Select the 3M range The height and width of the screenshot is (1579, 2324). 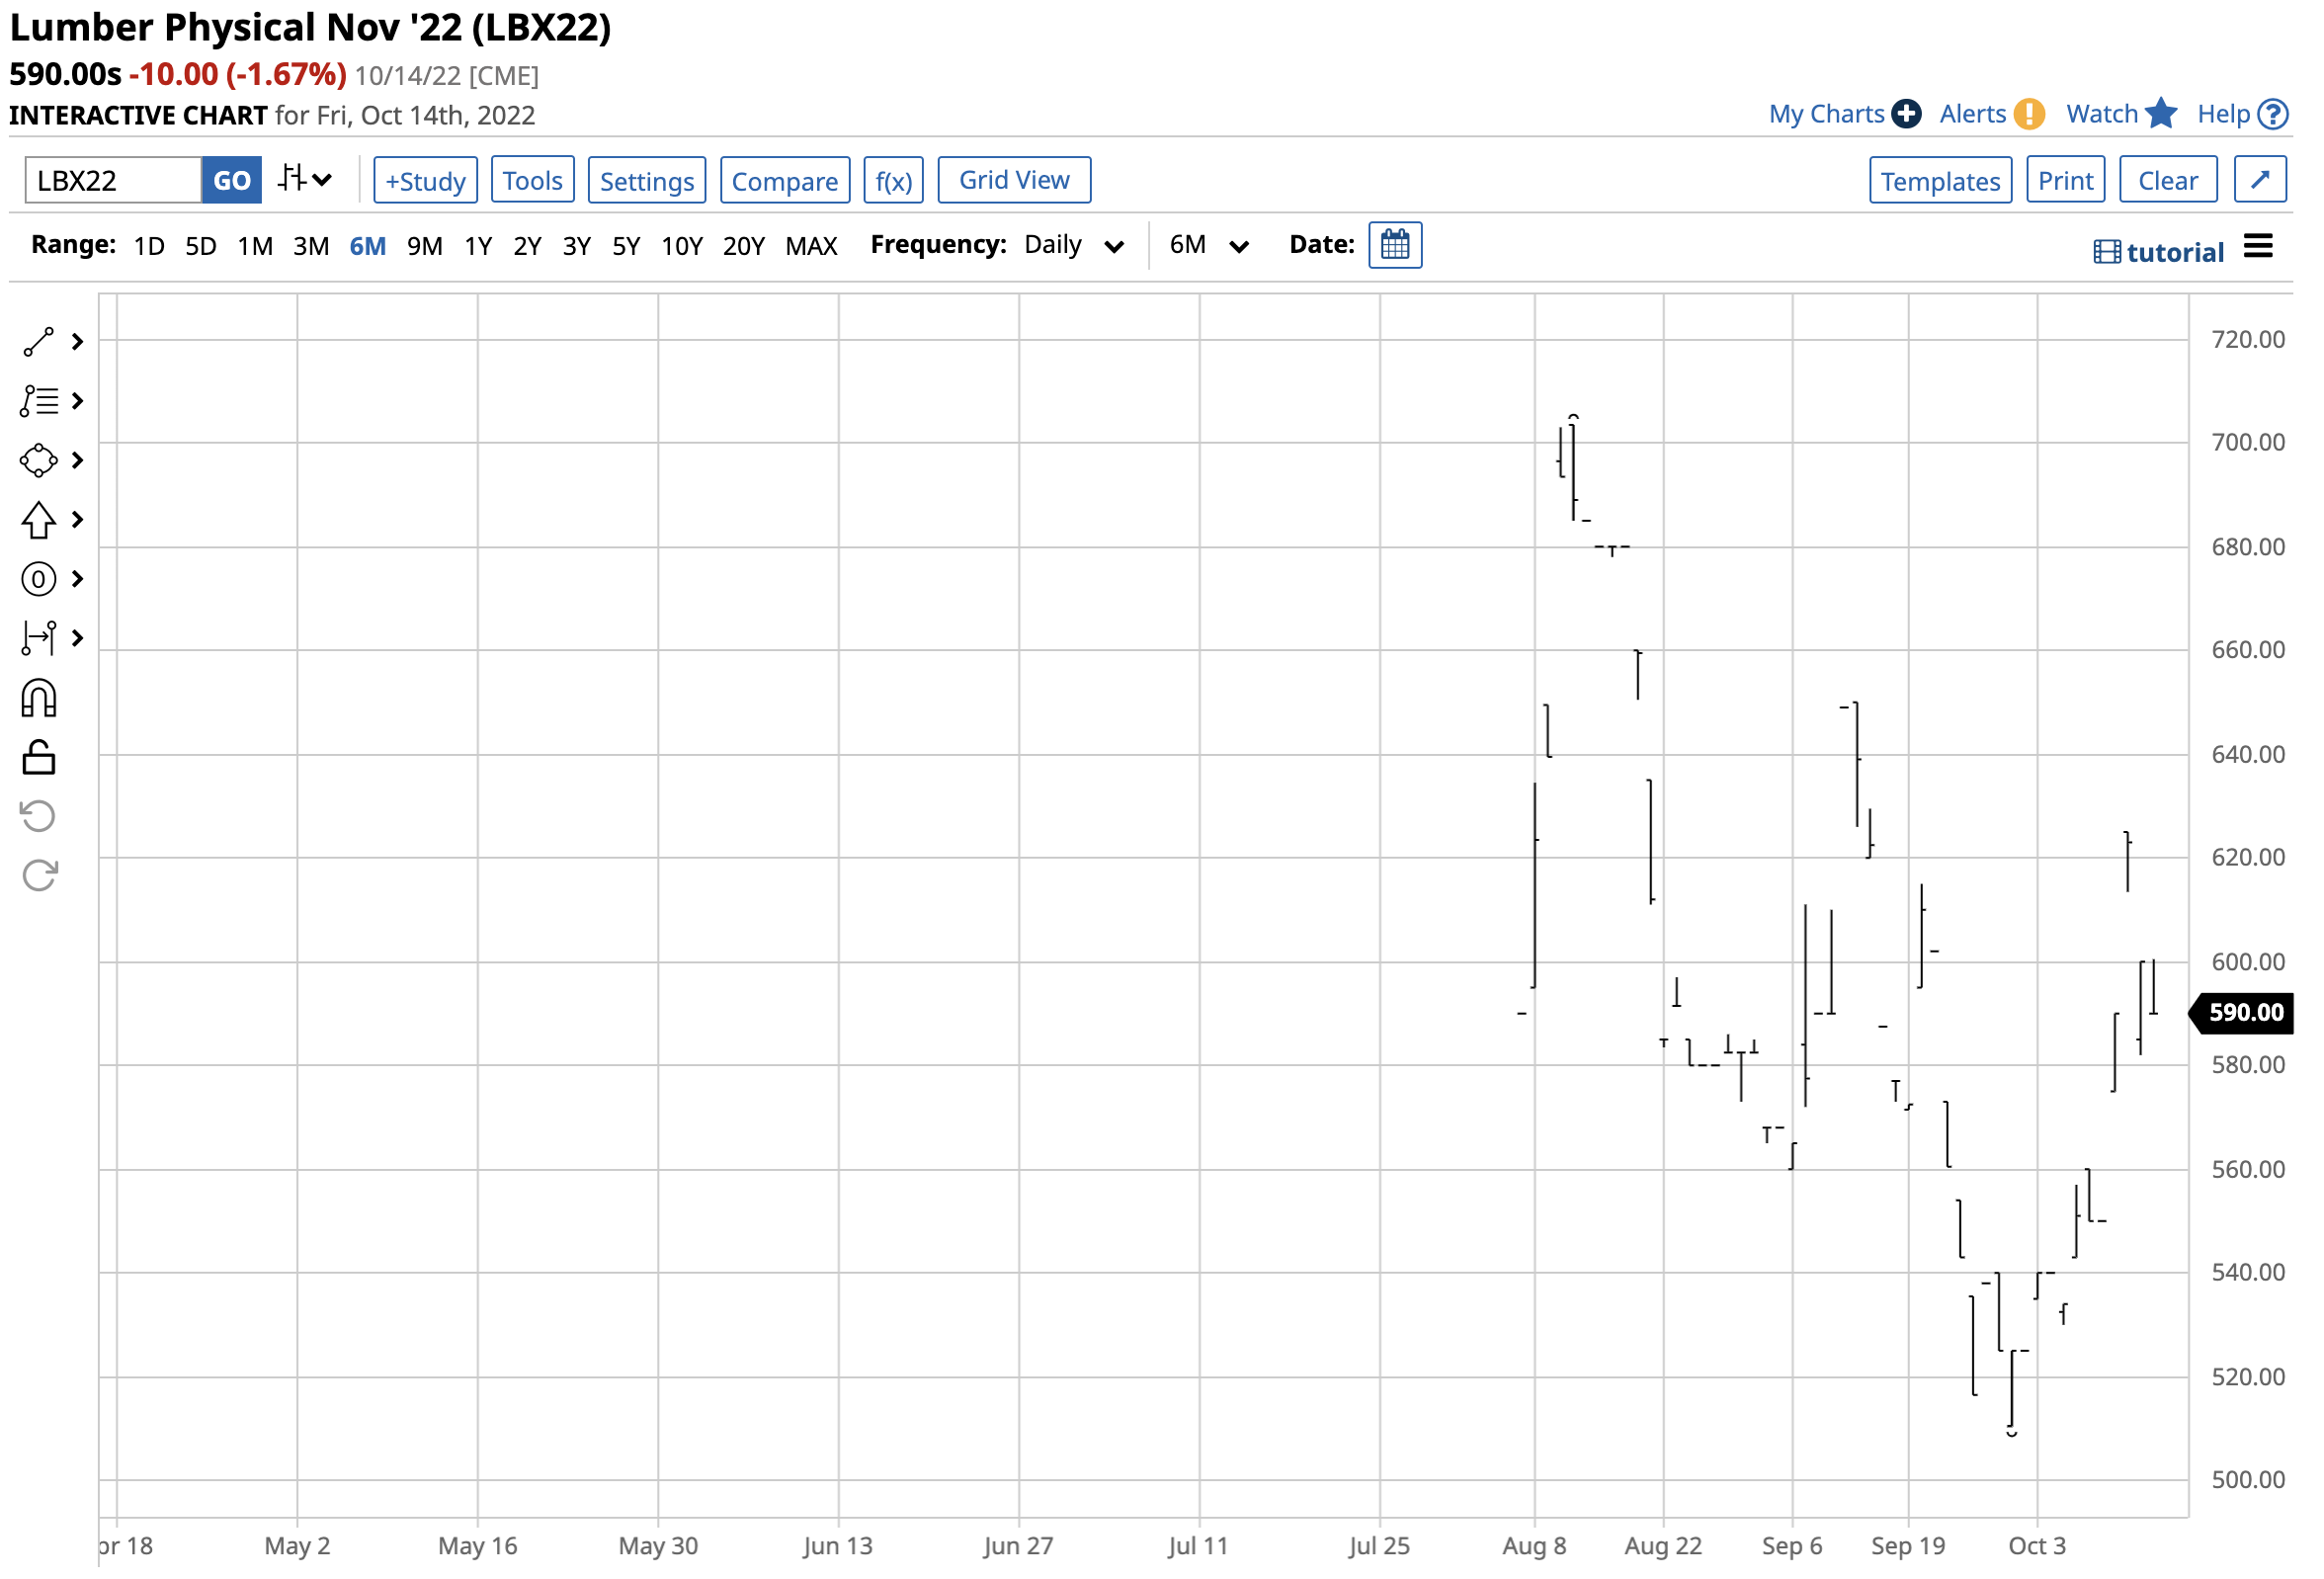311,246
